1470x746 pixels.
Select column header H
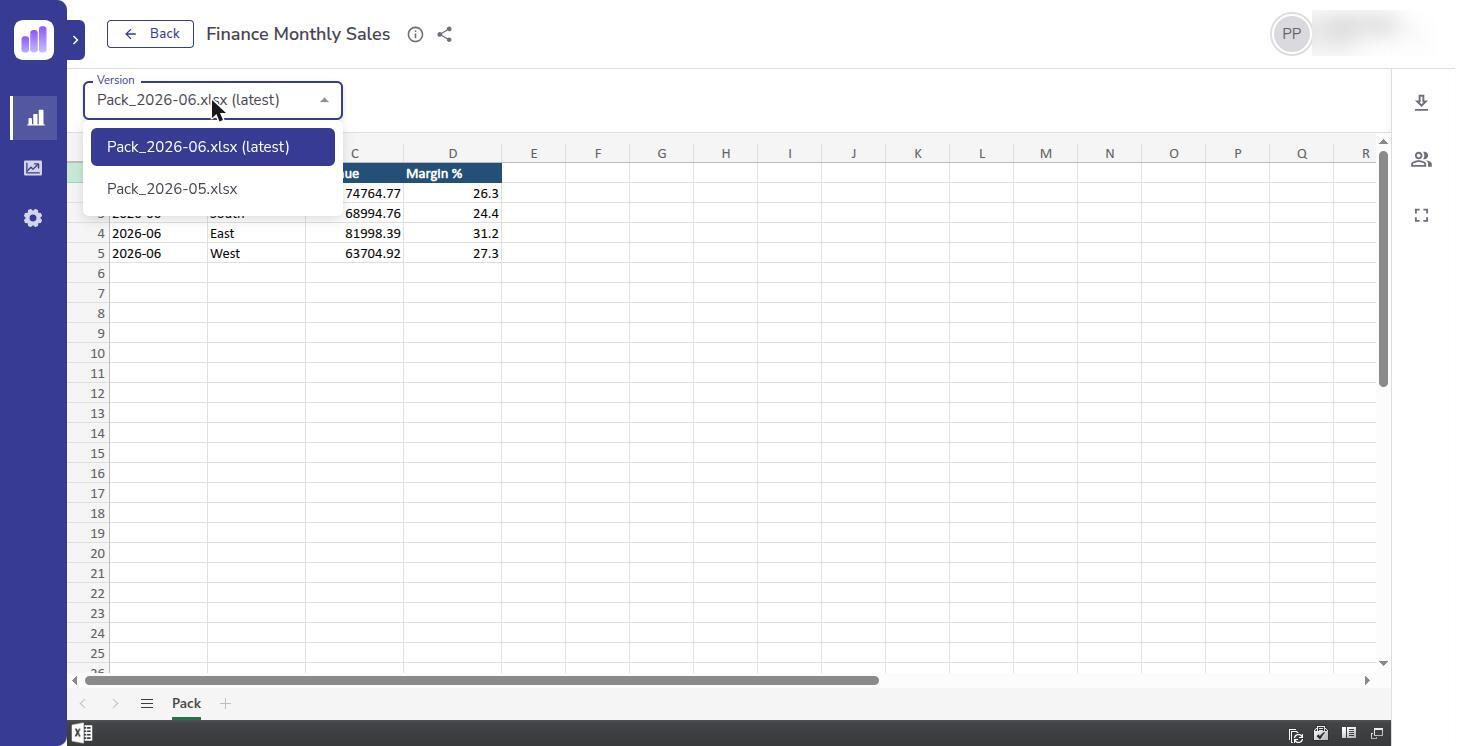[725, 153]
